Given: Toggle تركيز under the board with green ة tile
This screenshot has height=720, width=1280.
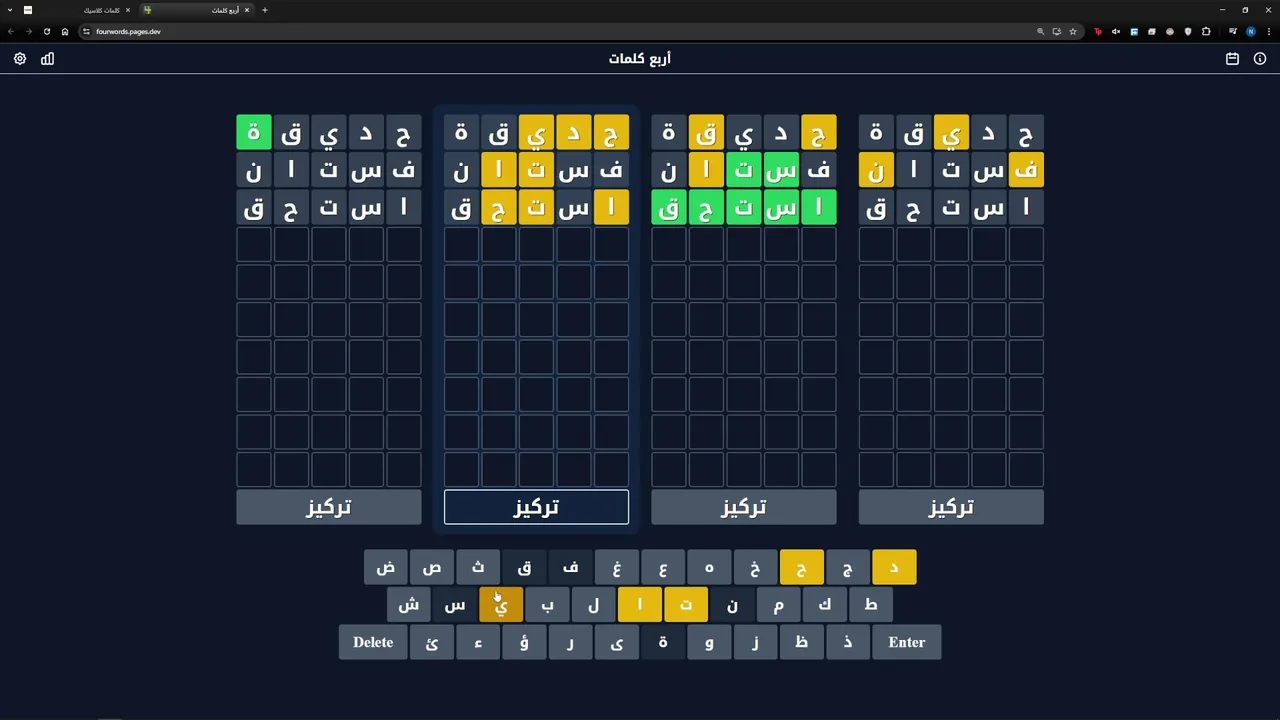Looking at the screenshot, I should pyautogui.click(x=329, y=507).
